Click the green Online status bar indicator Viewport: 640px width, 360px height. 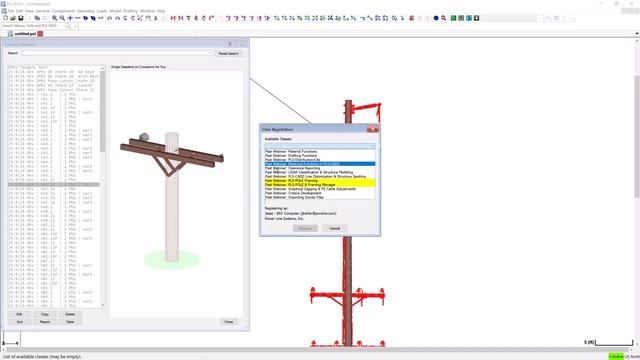pos(616,357)
